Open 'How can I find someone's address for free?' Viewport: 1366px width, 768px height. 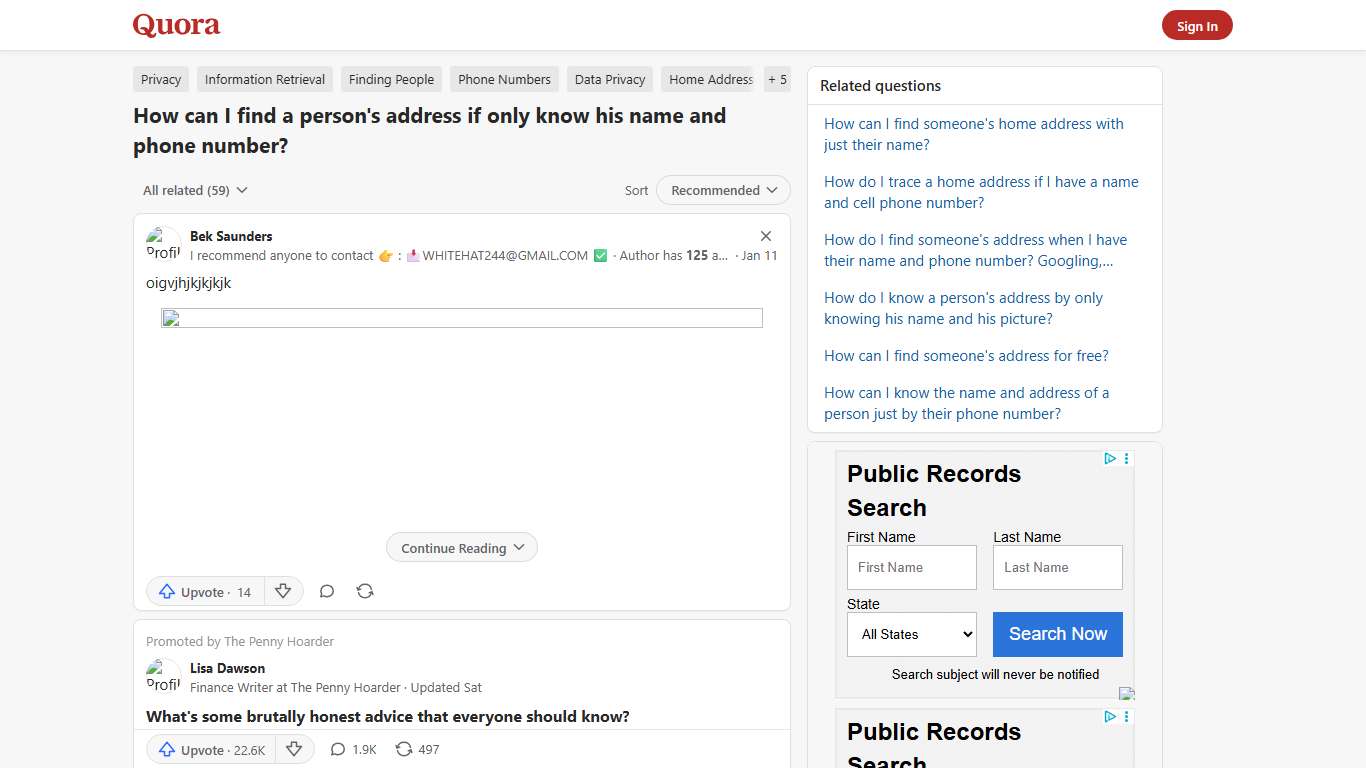[966, 355]
